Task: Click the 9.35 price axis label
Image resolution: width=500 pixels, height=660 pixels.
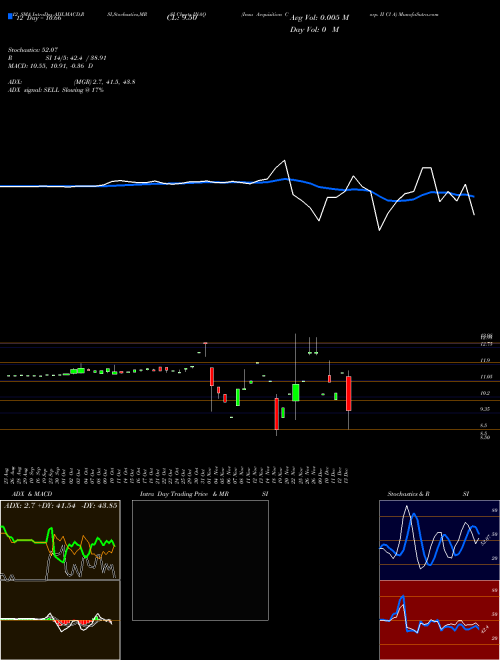Action: 486,409
